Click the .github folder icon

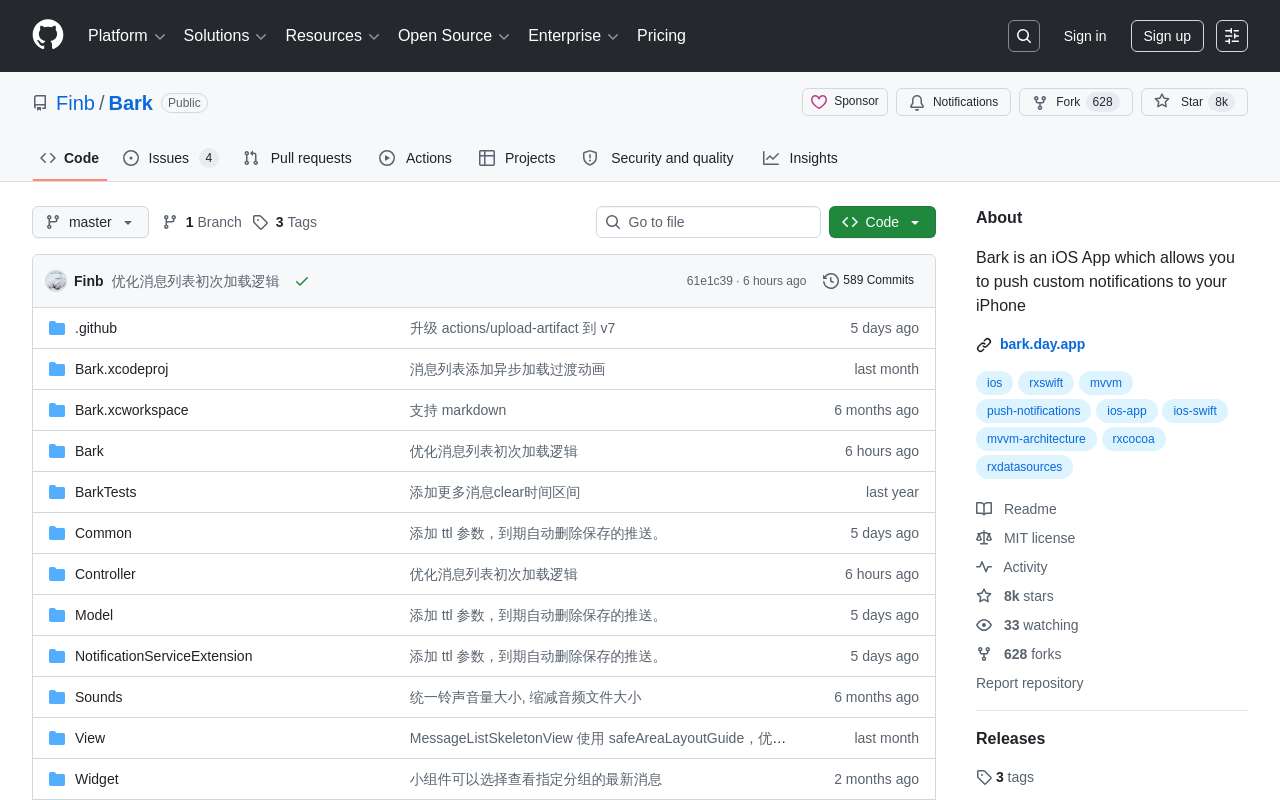[57, 328]
